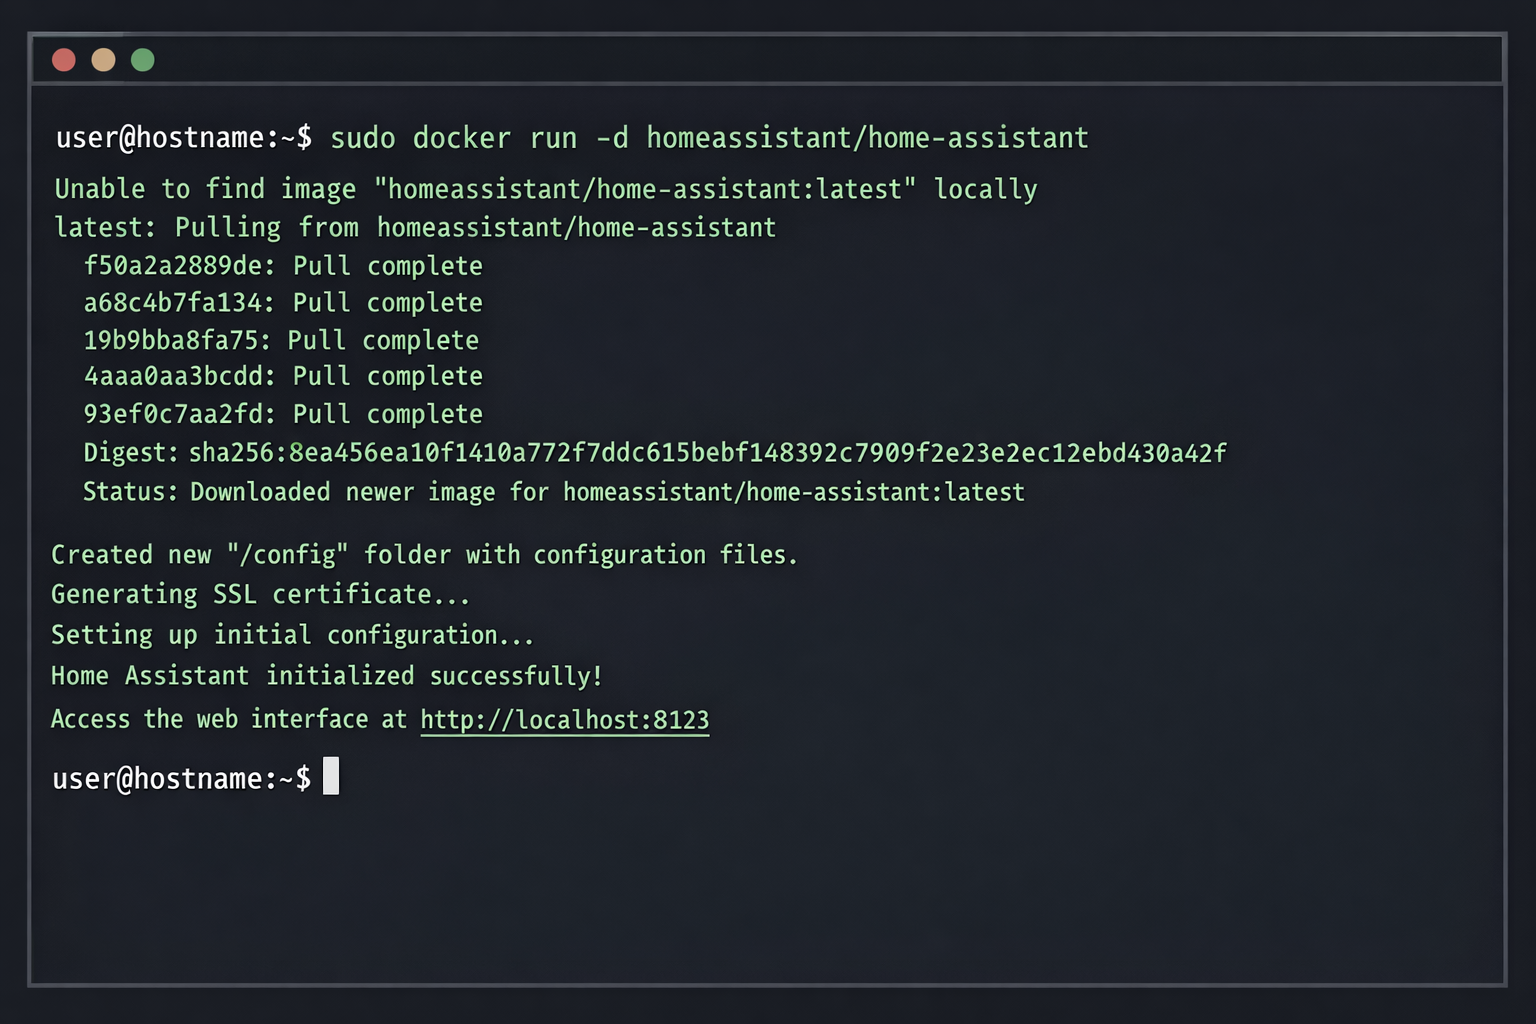Click the terminal cursor block
1536x1024 pixels.
pos(330,777)
